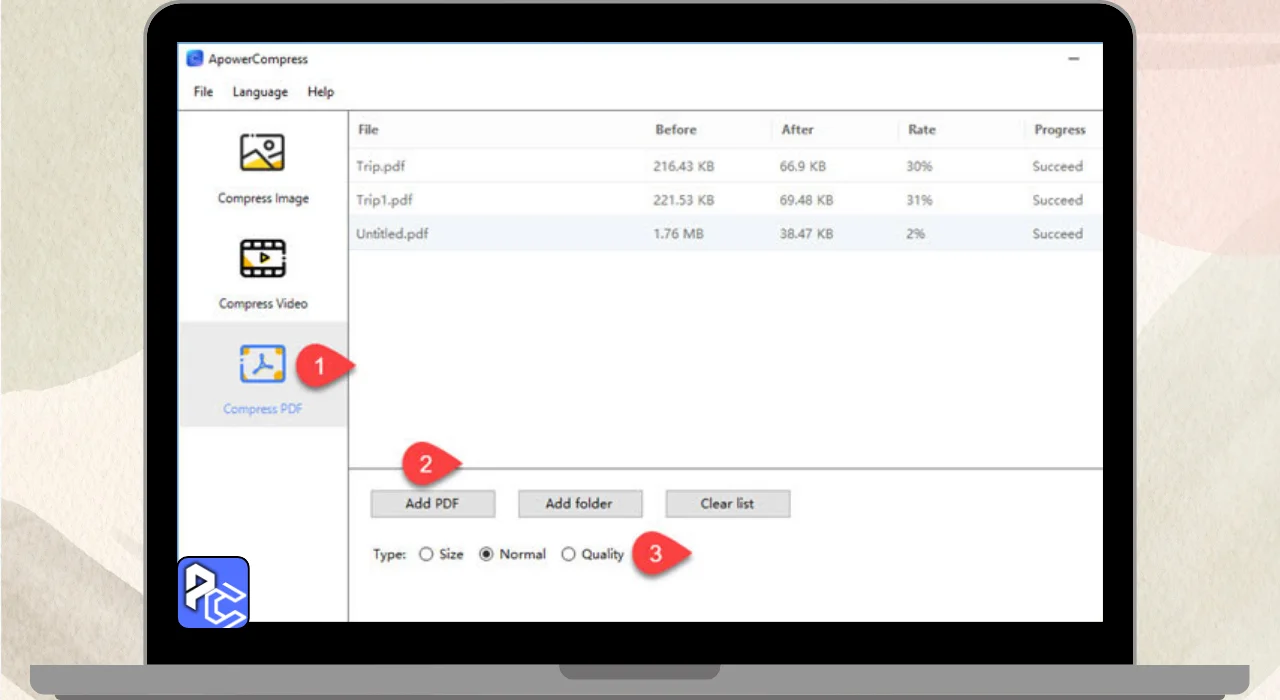Viewport: 1280px width, 700px height.
Task: Click the Add PDF button
Action: pyautogui.click(x=432, y=503)
